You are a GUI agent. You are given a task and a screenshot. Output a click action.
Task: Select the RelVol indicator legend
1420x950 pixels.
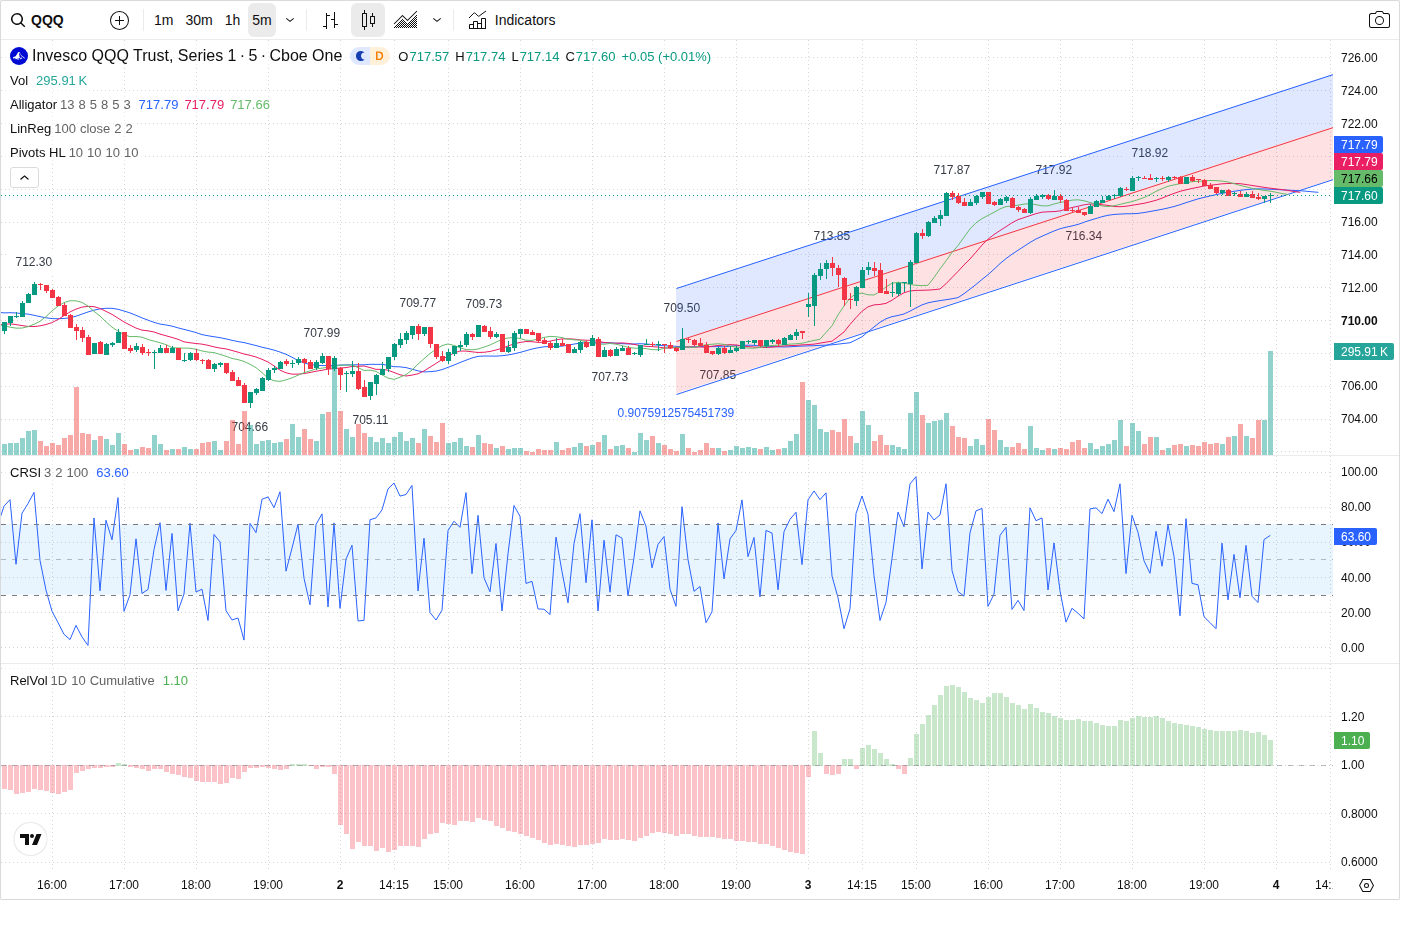coord(28,681)
